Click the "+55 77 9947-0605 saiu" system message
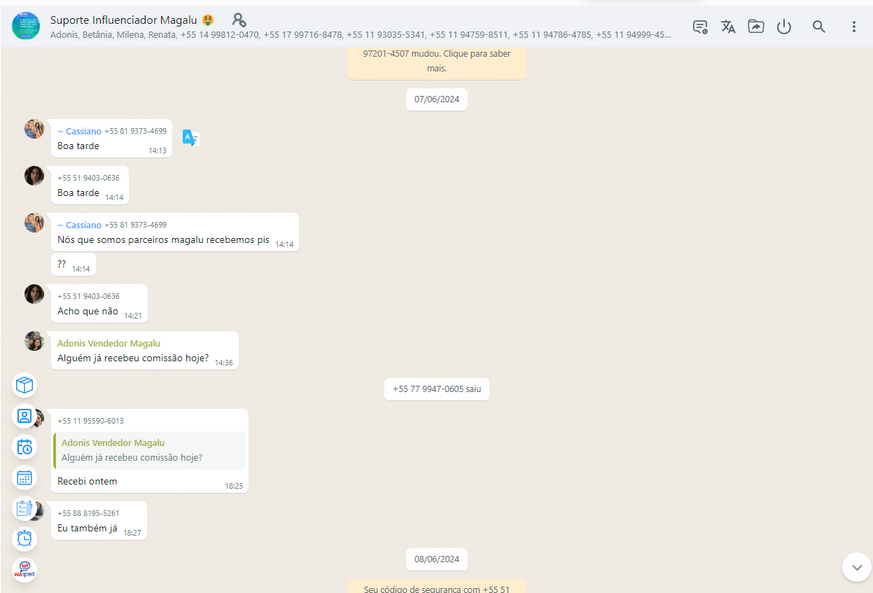 436,389
